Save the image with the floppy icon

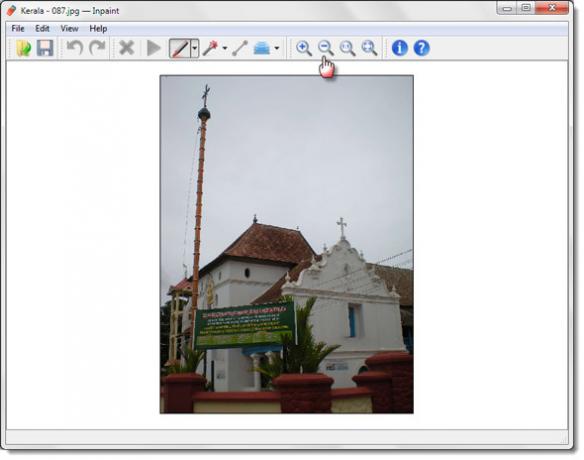tap(45, 48)
